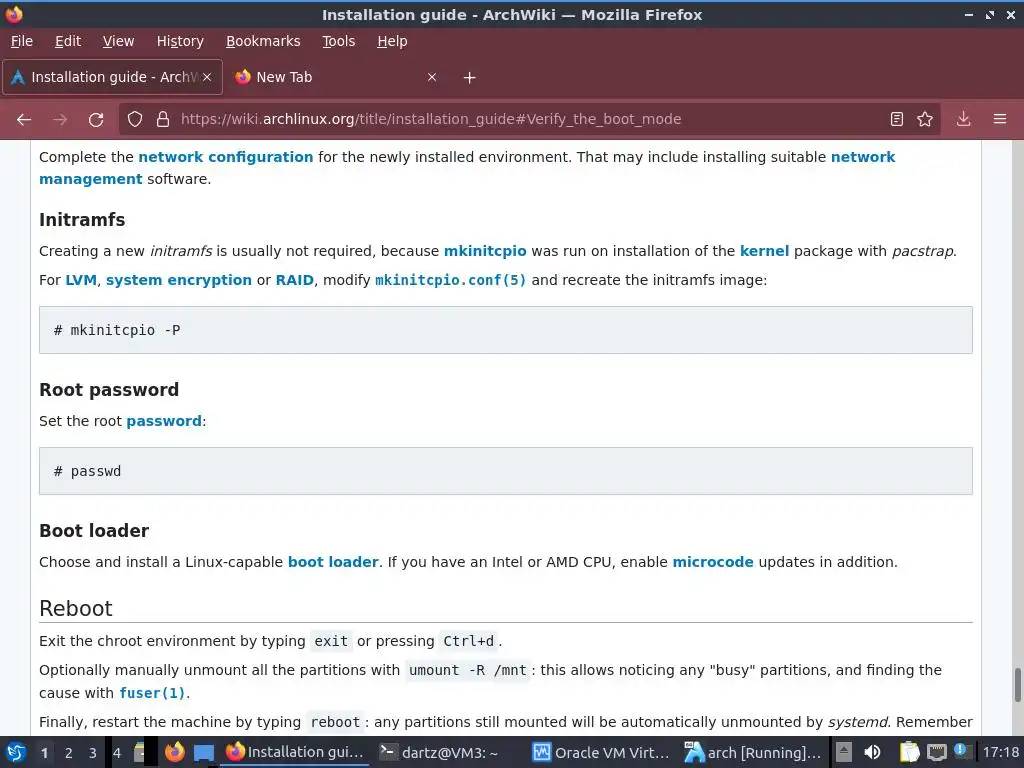Follow the password link

click(164, 421)
